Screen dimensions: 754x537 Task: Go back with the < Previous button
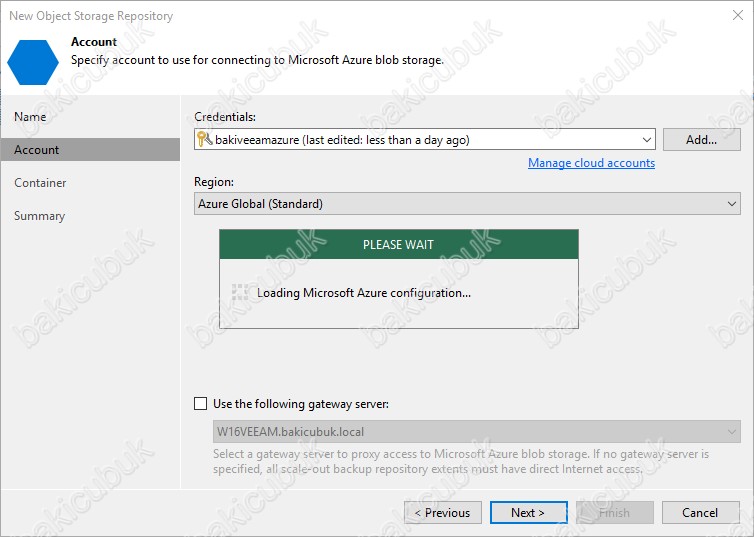[442, 512]
